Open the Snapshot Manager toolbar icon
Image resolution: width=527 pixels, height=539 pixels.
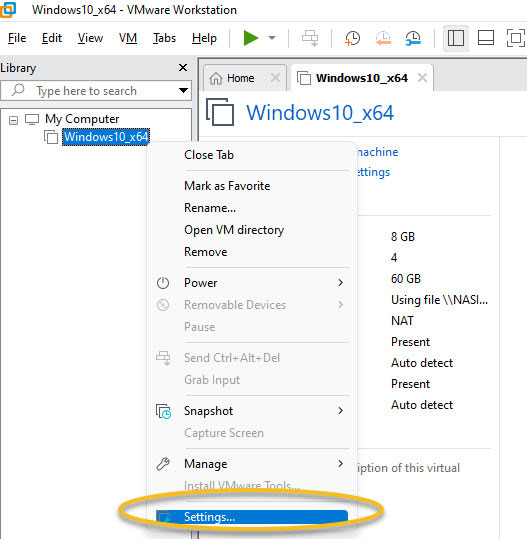[x=413, y=38]
